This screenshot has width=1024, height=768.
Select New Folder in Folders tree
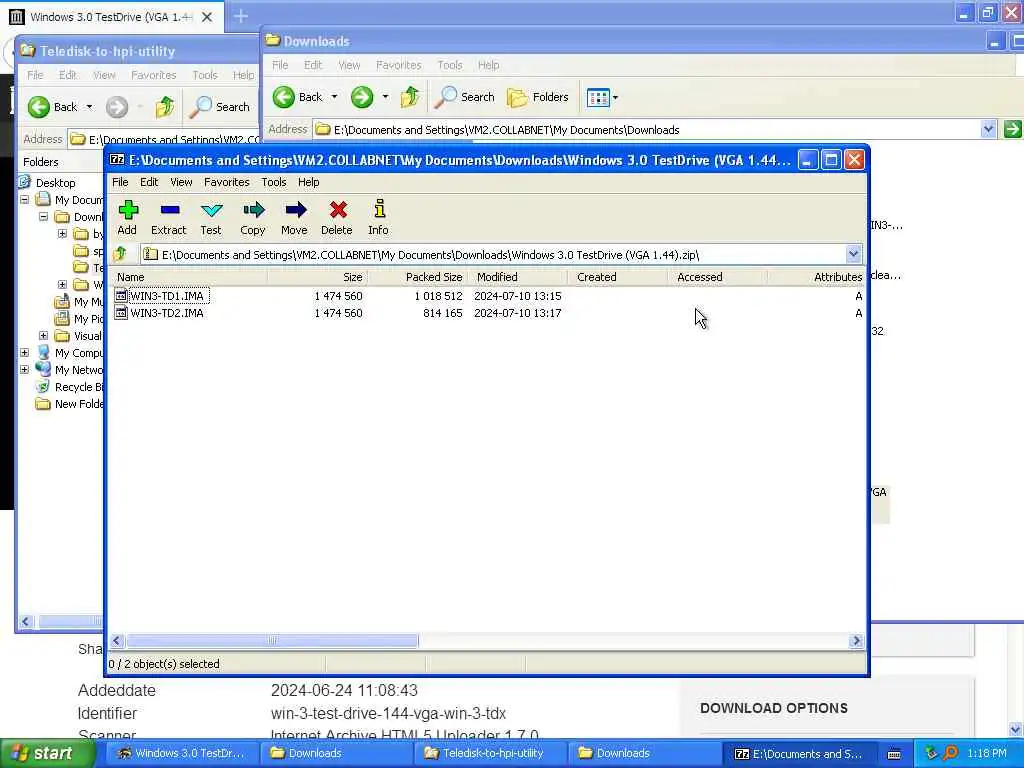(x=71, y=404)
